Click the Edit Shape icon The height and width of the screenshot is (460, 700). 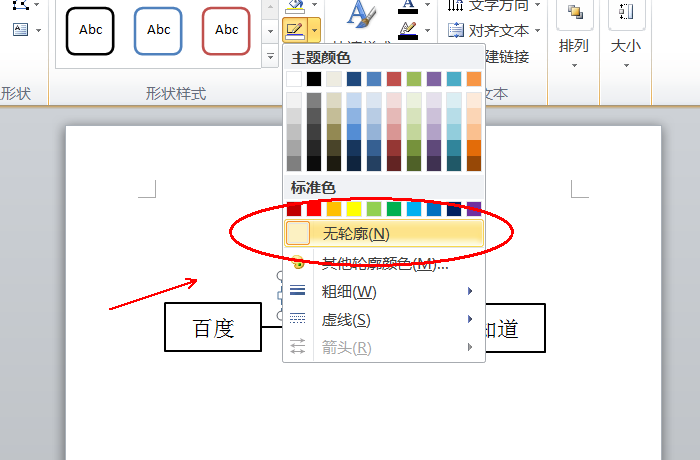coord(21,4)
